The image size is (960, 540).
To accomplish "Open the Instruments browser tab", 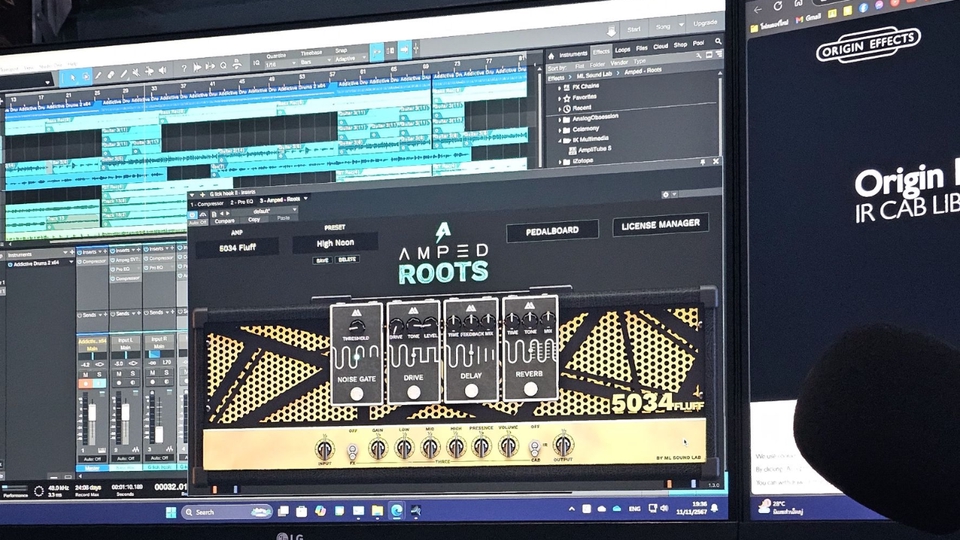I will click(572, 54).
